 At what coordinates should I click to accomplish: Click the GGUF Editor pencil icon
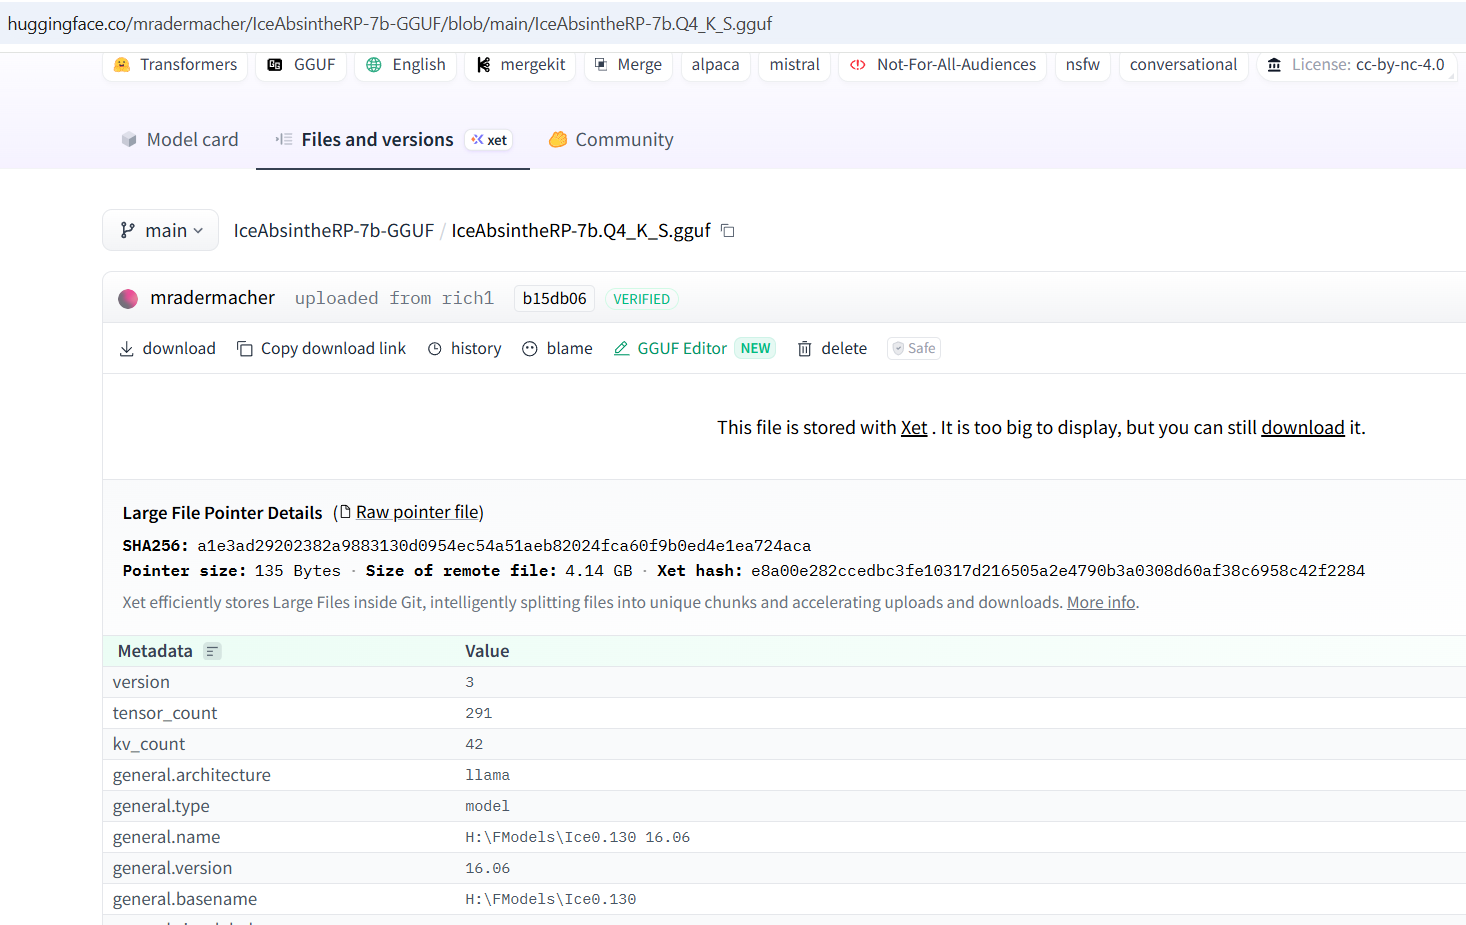[621, 349]
